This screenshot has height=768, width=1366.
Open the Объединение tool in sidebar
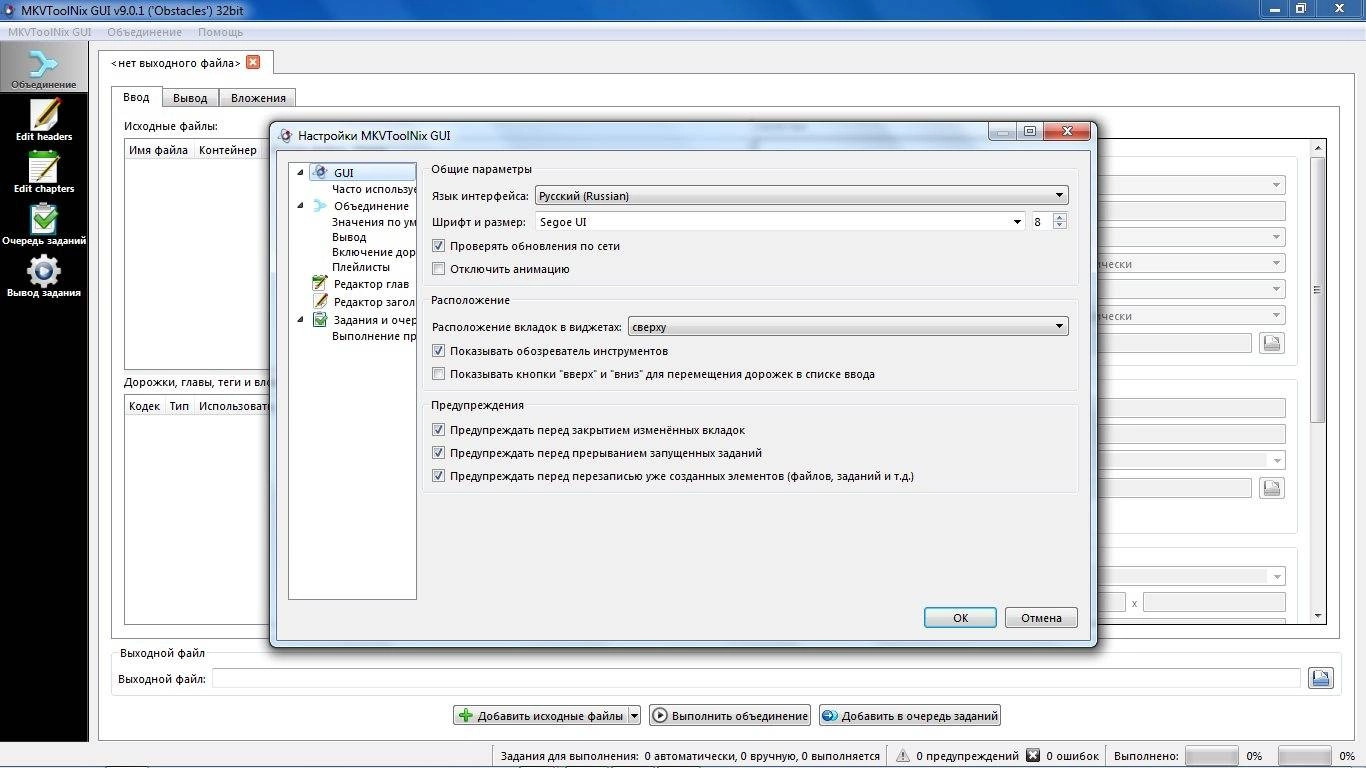pyautogui.click(x=44, y=69)
